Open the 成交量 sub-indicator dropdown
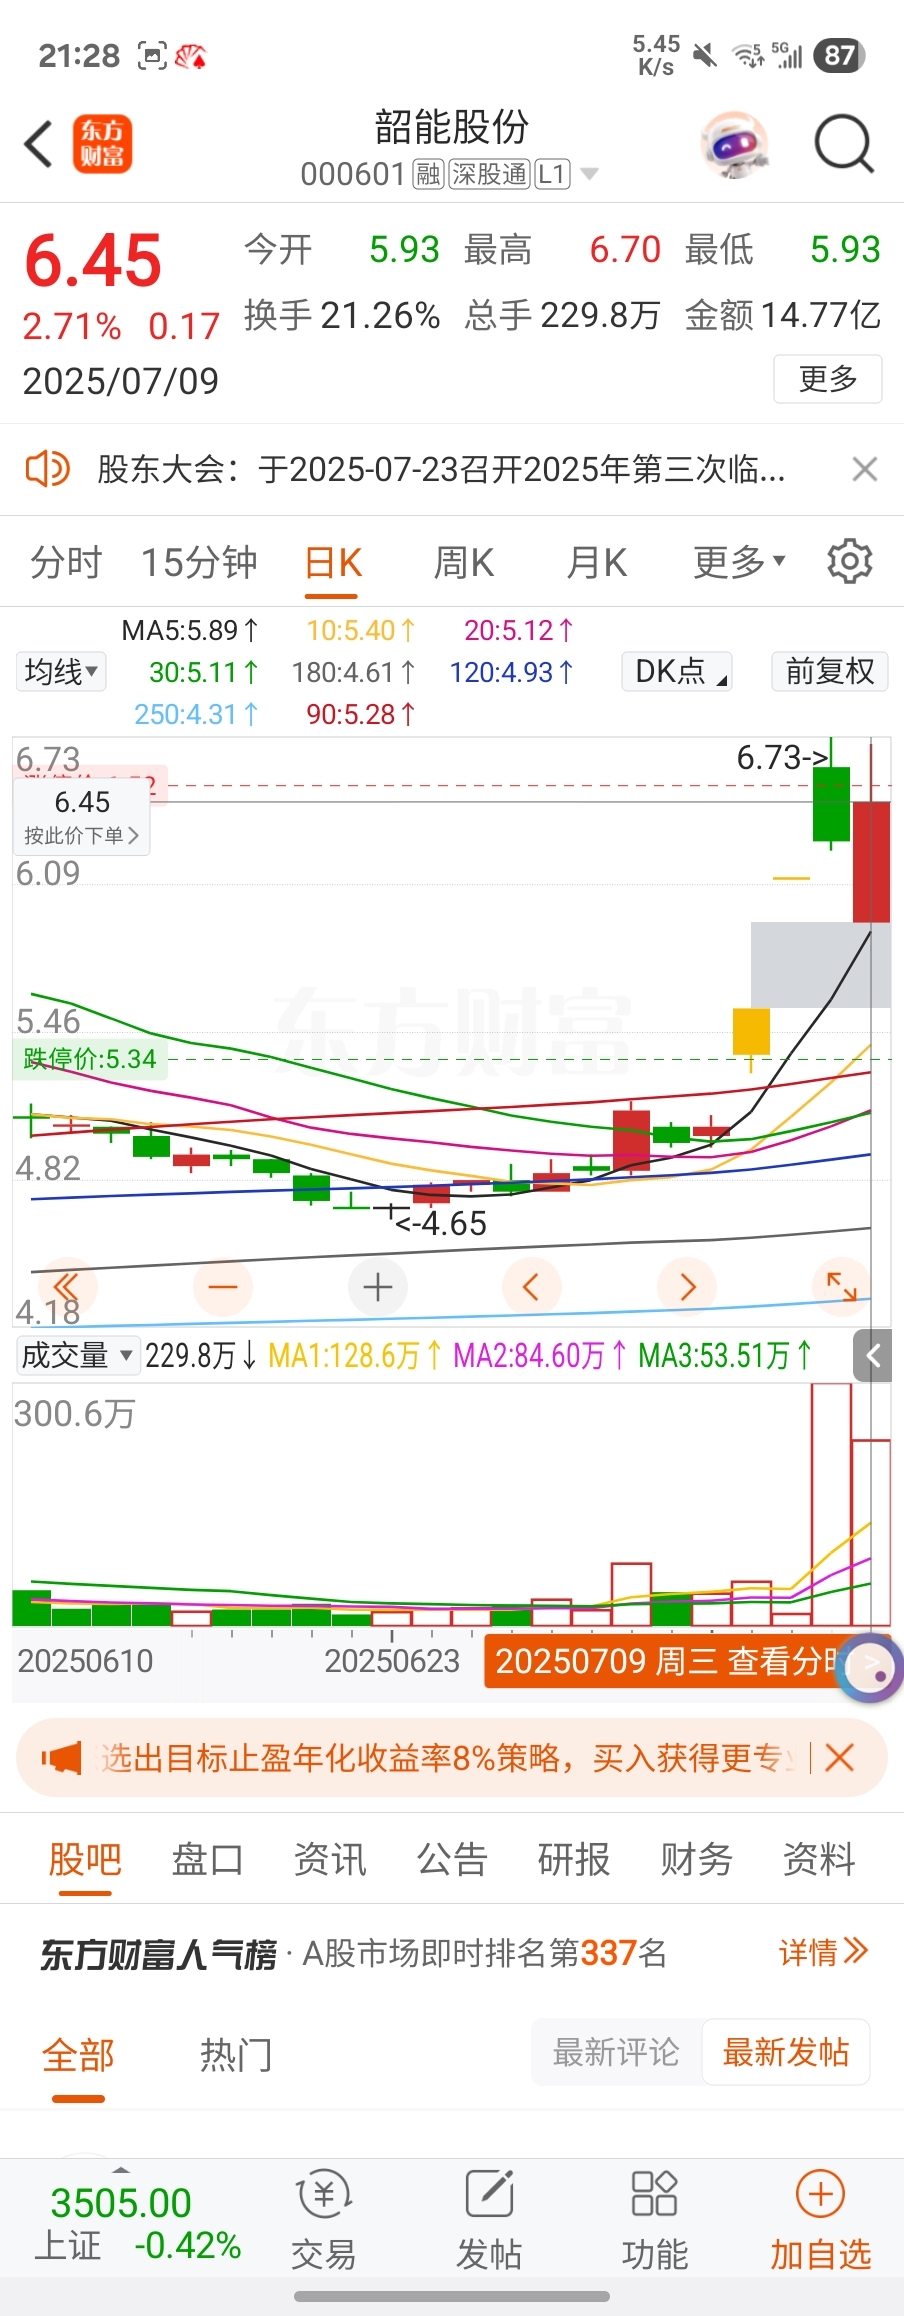 pos(77,1355)
